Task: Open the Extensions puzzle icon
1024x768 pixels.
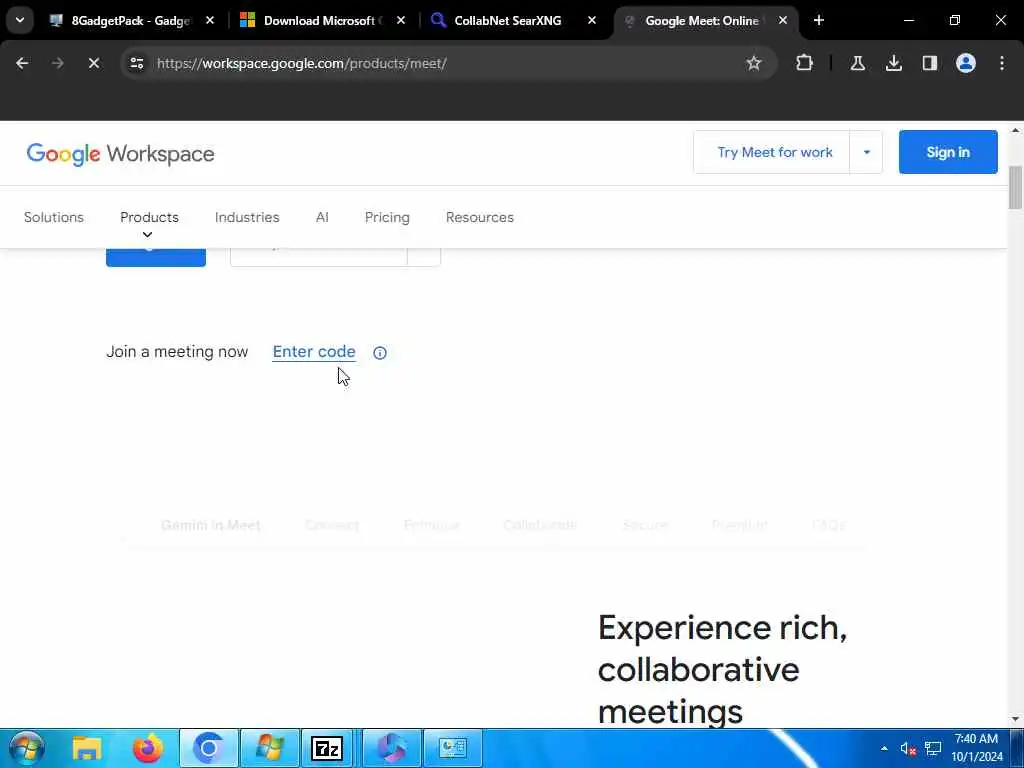Action: pos(805,63)
